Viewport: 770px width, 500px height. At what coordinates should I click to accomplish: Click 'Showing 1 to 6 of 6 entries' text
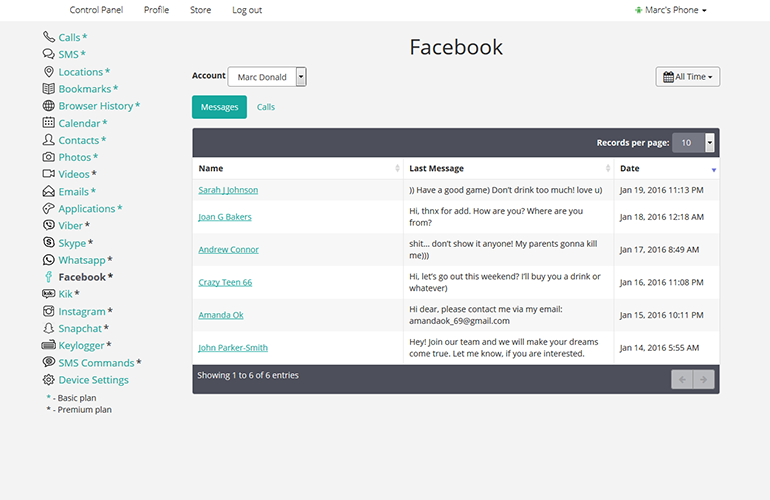(248, 375)
